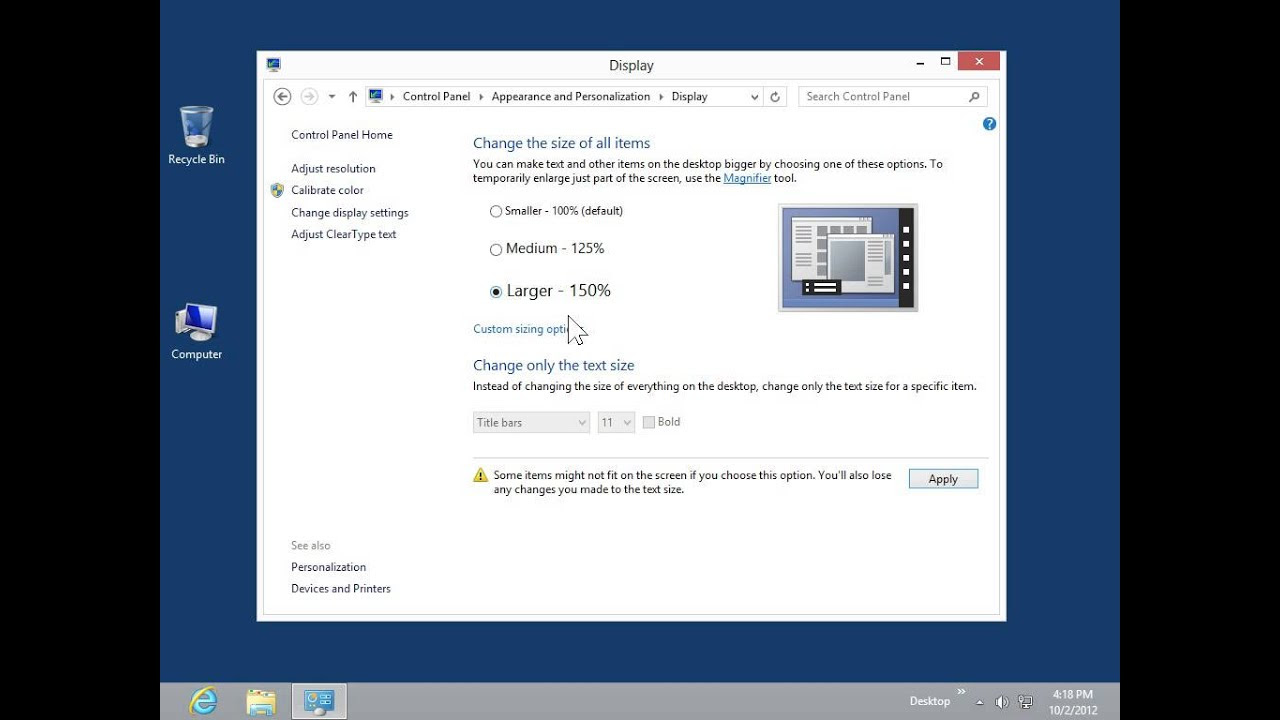
Task: Open the recent locations arrow
Action: (x=332, y=97)
